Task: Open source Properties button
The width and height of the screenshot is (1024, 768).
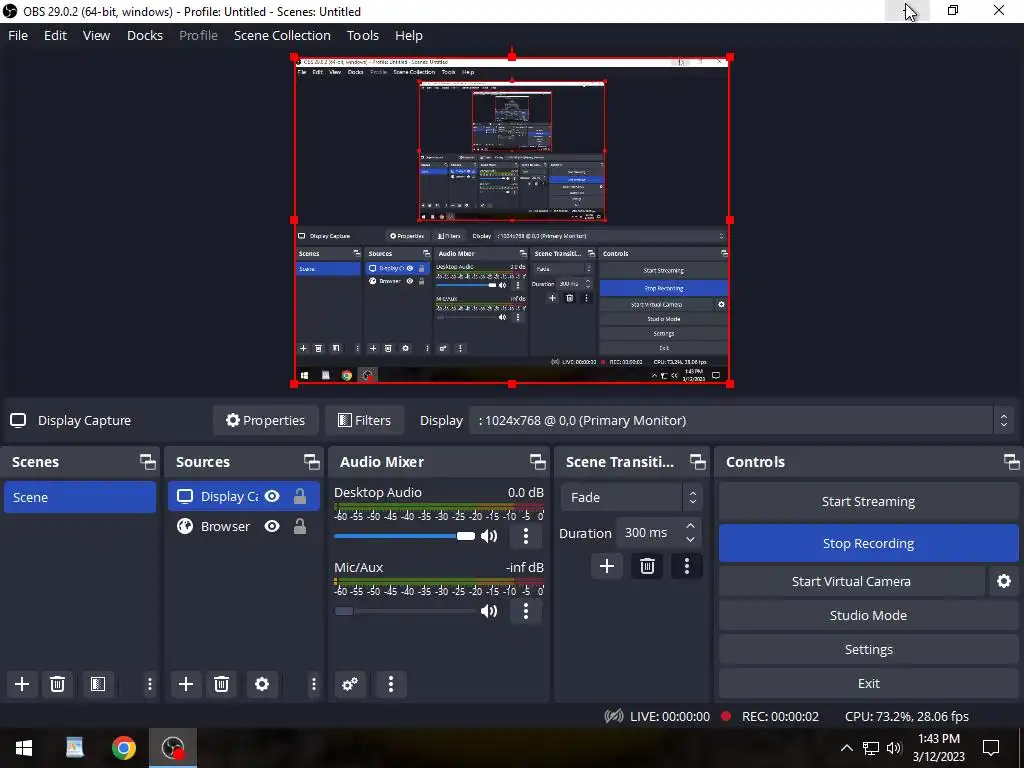Action: (x=266, y=421)
